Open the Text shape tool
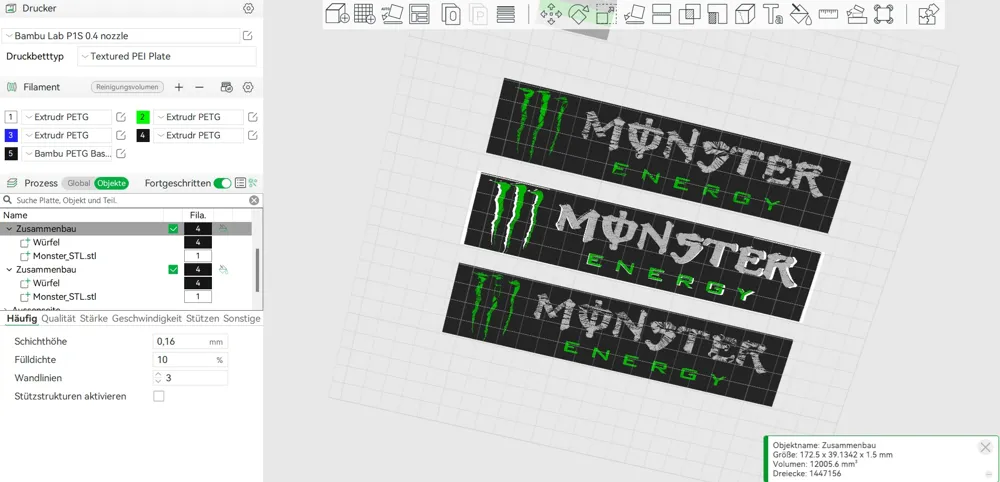 click(x=773, y=13)
